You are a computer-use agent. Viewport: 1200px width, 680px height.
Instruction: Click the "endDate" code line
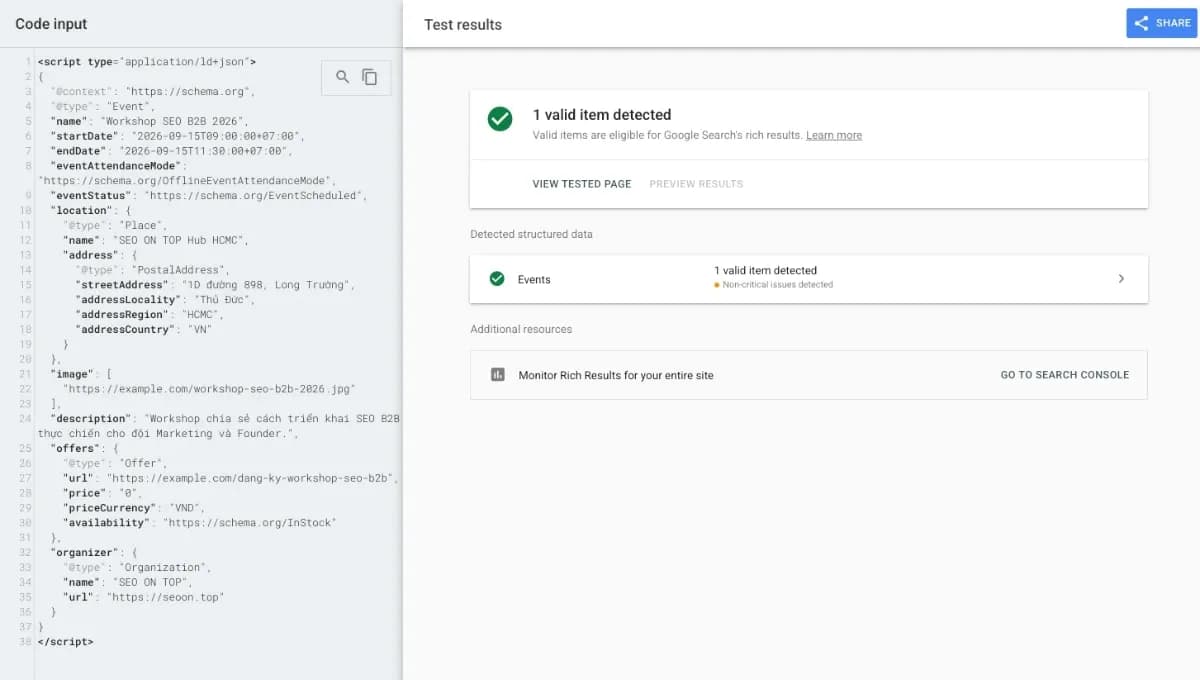[171, 151]
